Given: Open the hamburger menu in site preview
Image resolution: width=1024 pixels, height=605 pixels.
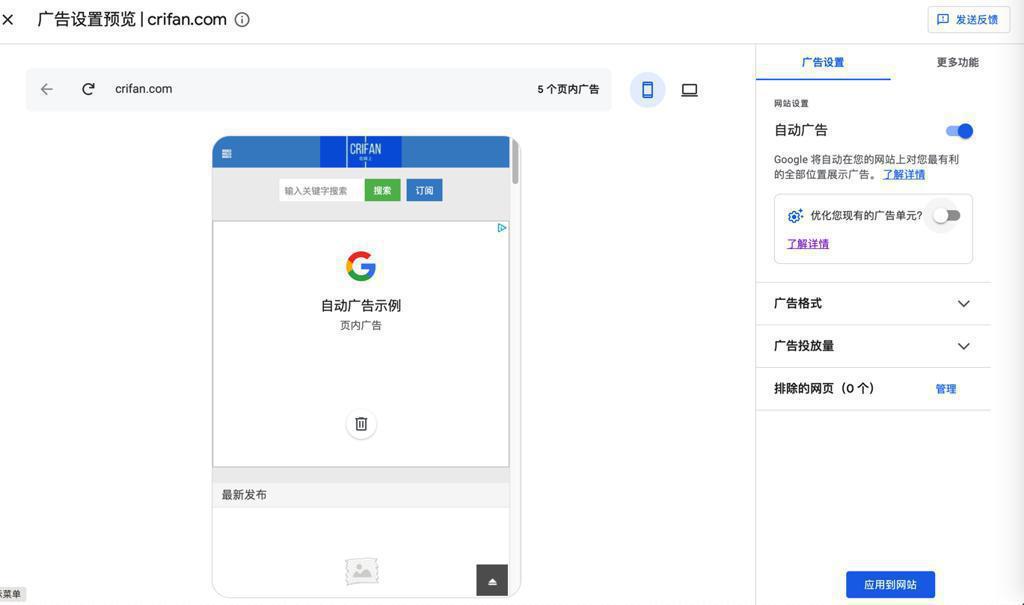Looking at the screenshot, I should tap(227, 154).
